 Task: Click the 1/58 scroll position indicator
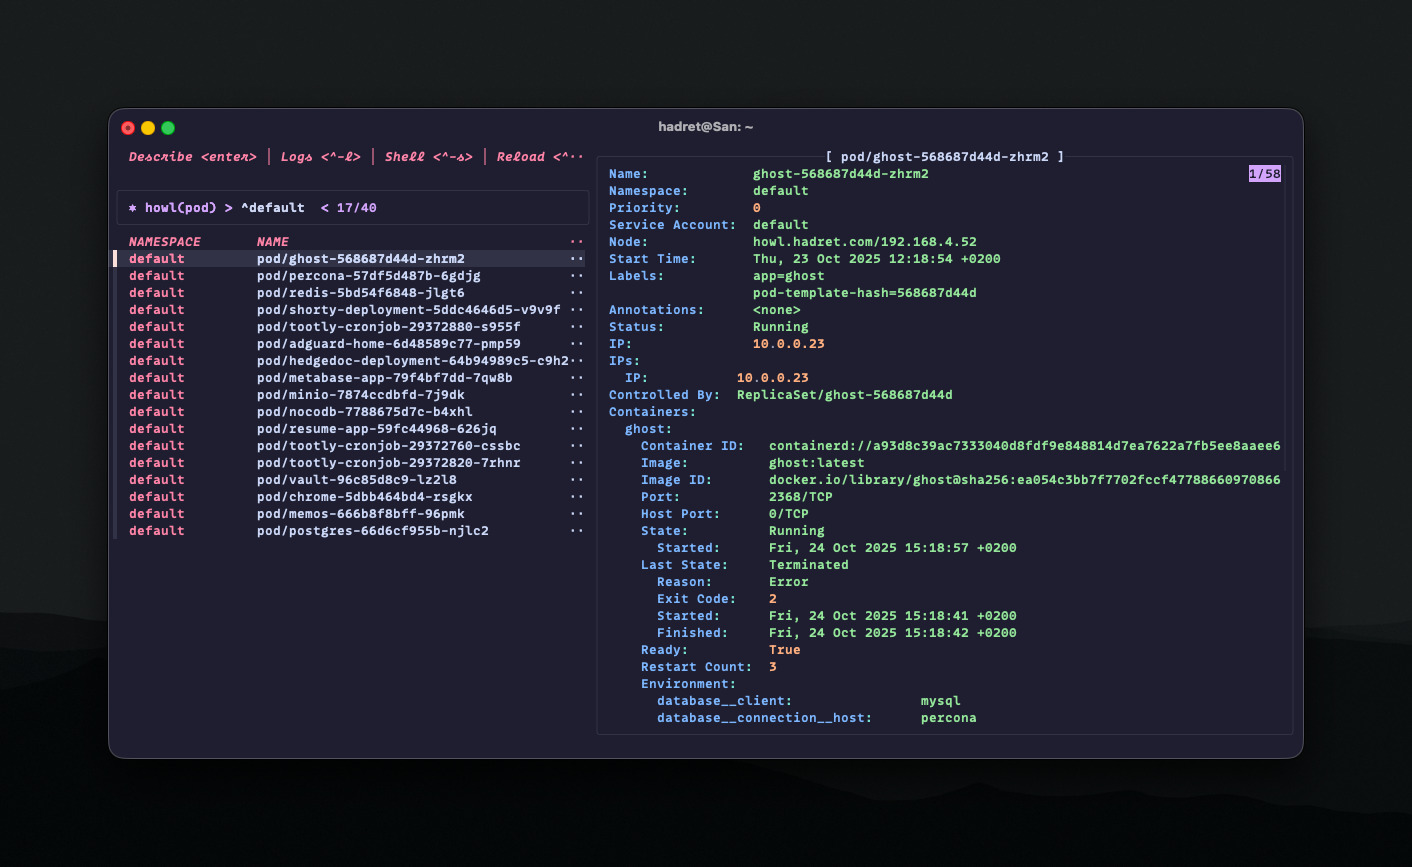pyautogui.click(x=1264, y=174)
